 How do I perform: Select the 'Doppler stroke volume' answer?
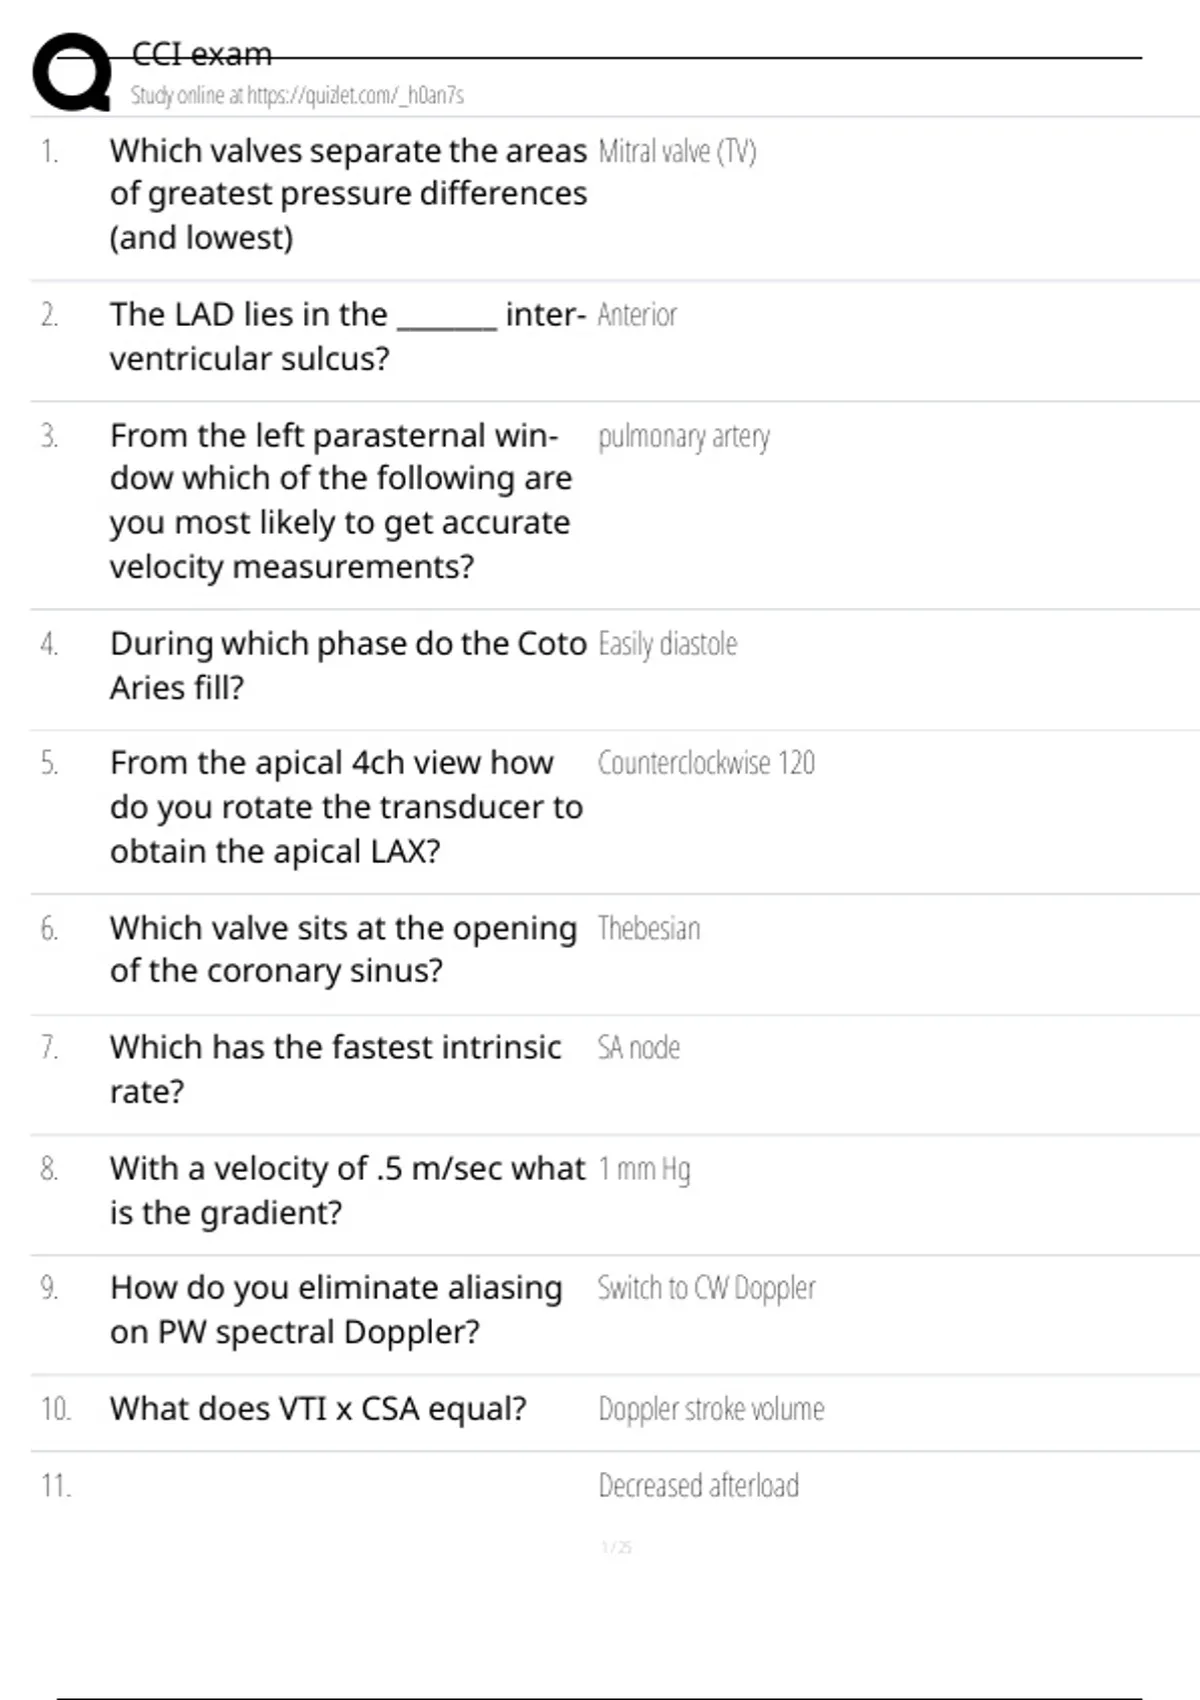click(x=711, y=1409)
